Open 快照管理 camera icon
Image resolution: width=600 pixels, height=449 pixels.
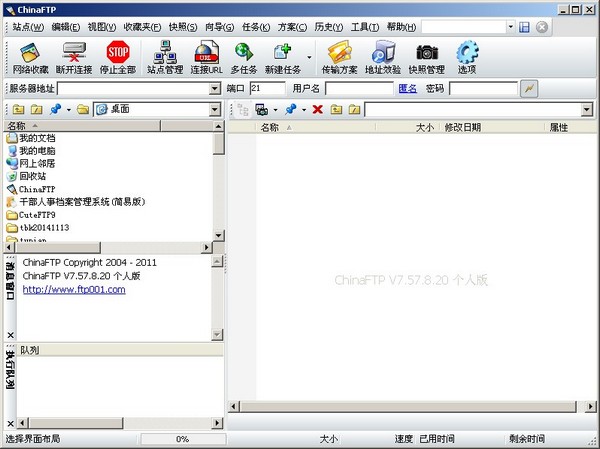pyautogui.click(x=427, y=58)
